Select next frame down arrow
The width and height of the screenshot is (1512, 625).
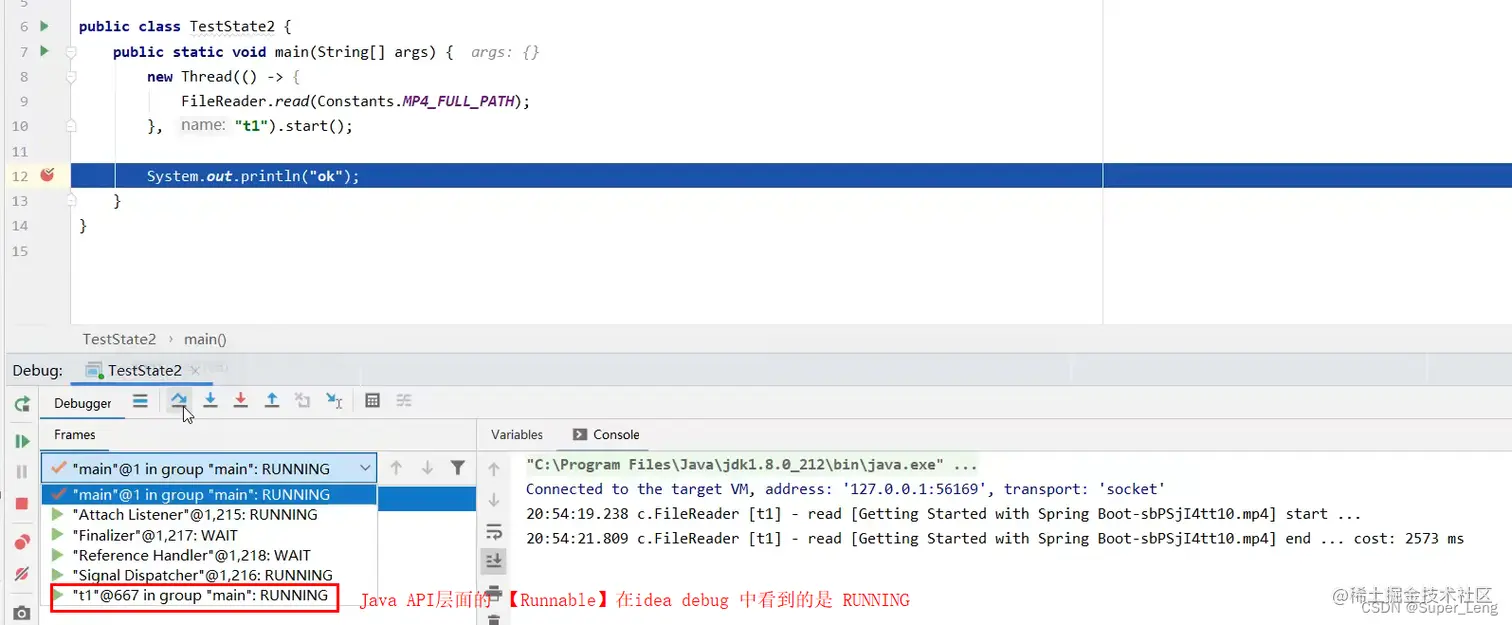coord(427,468)
